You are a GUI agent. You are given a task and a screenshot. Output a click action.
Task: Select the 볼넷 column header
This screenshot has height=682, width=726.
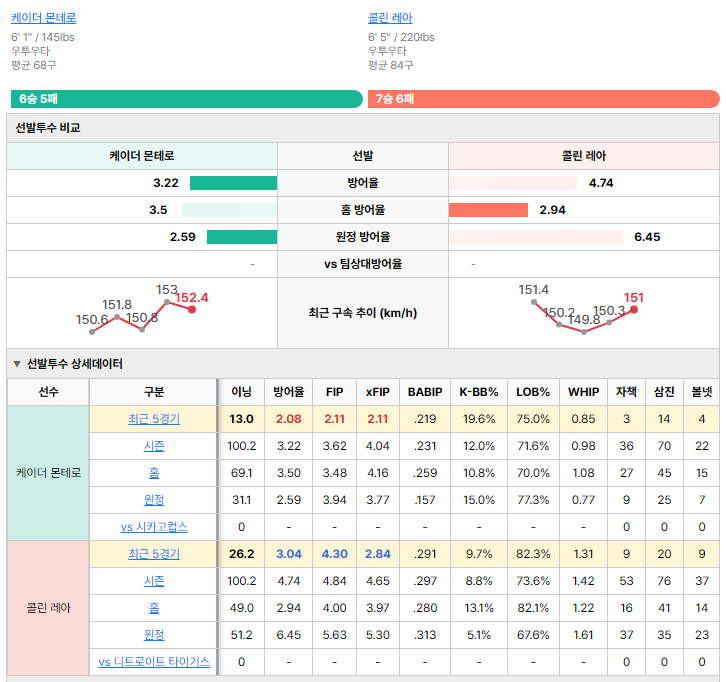pyautogui.click(x=701, y=392)
